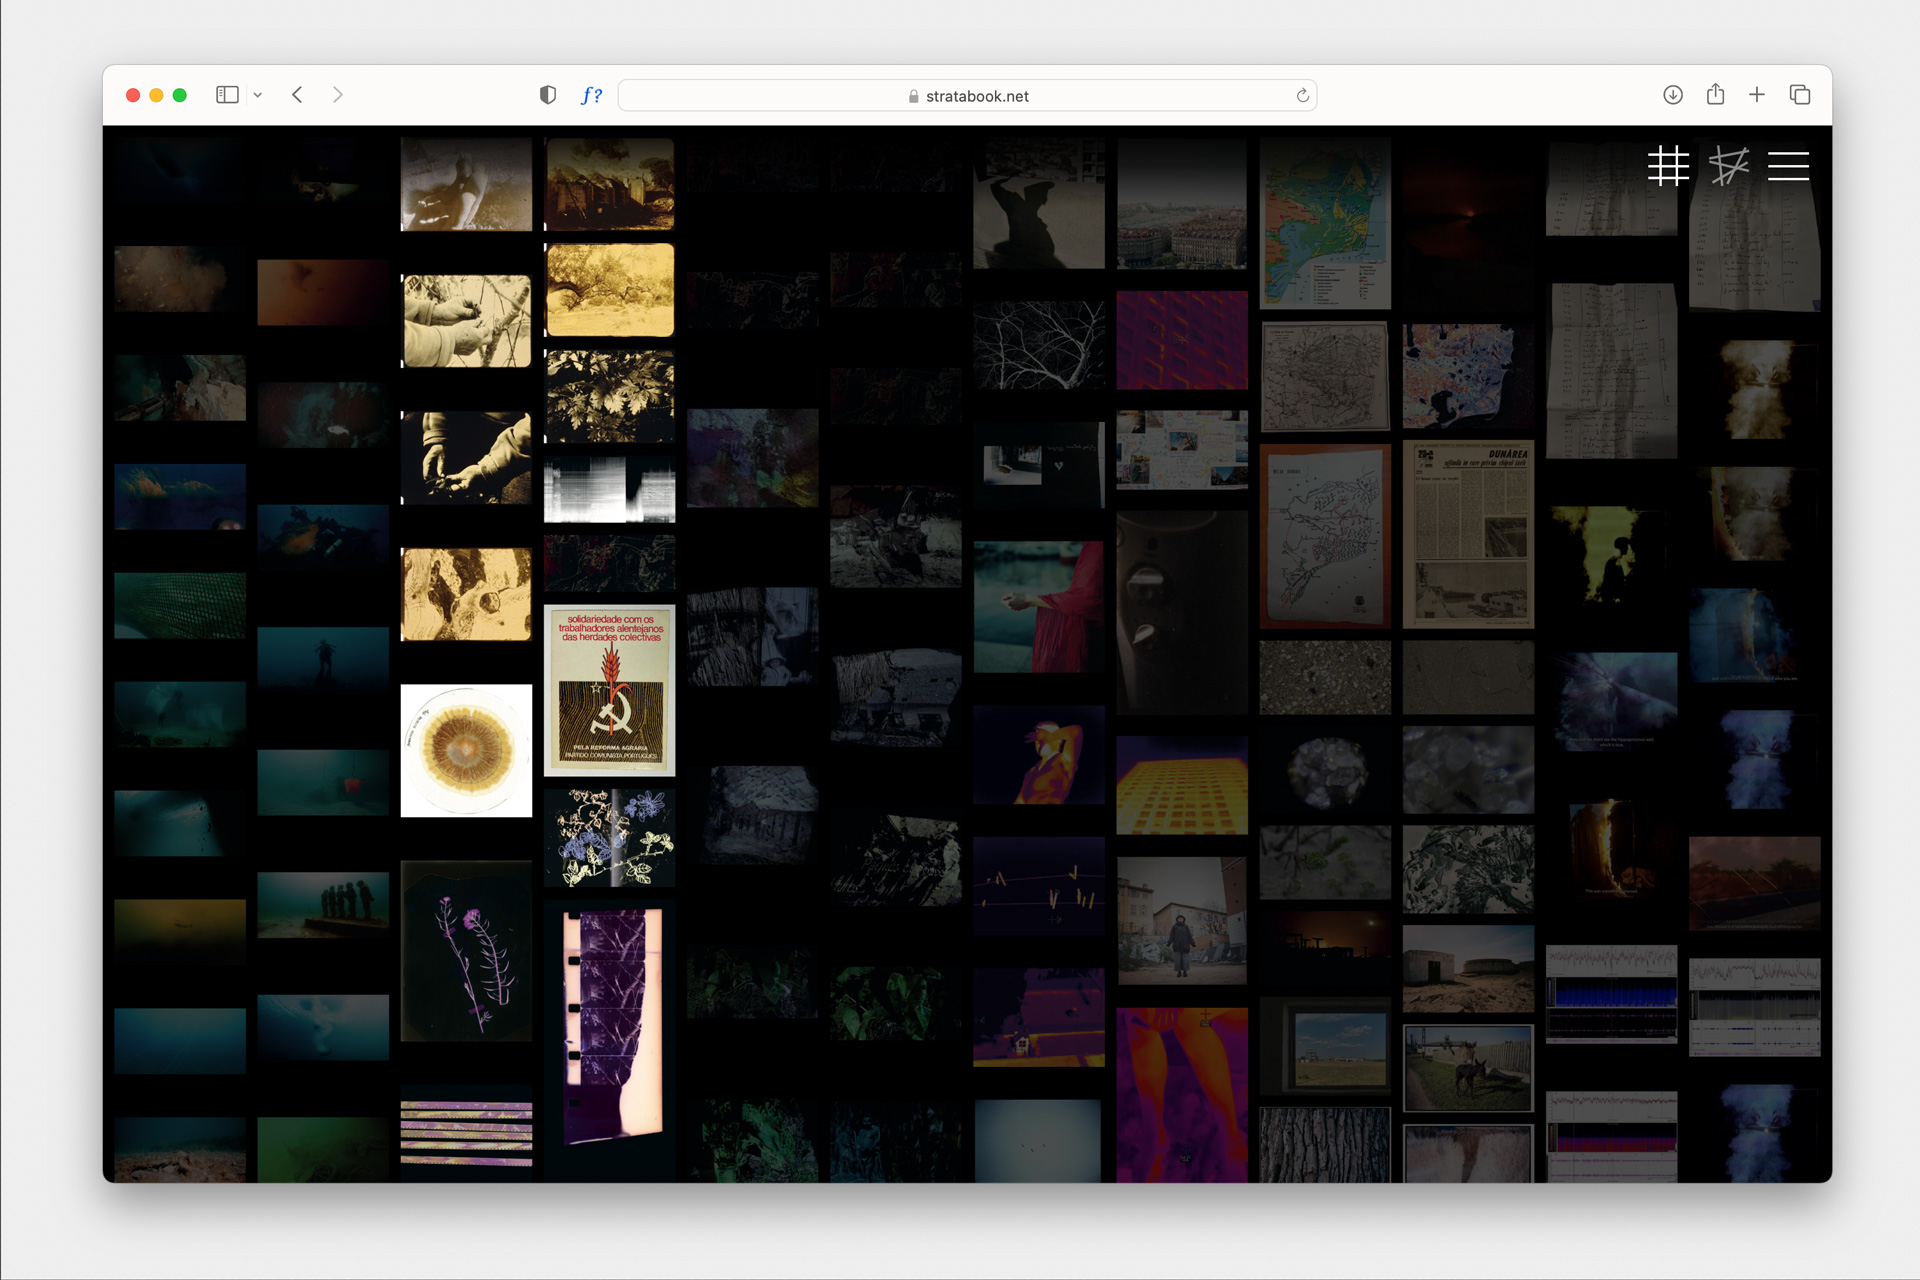Open the colorful coastal map thumbnail

[x=1324, y=223]
